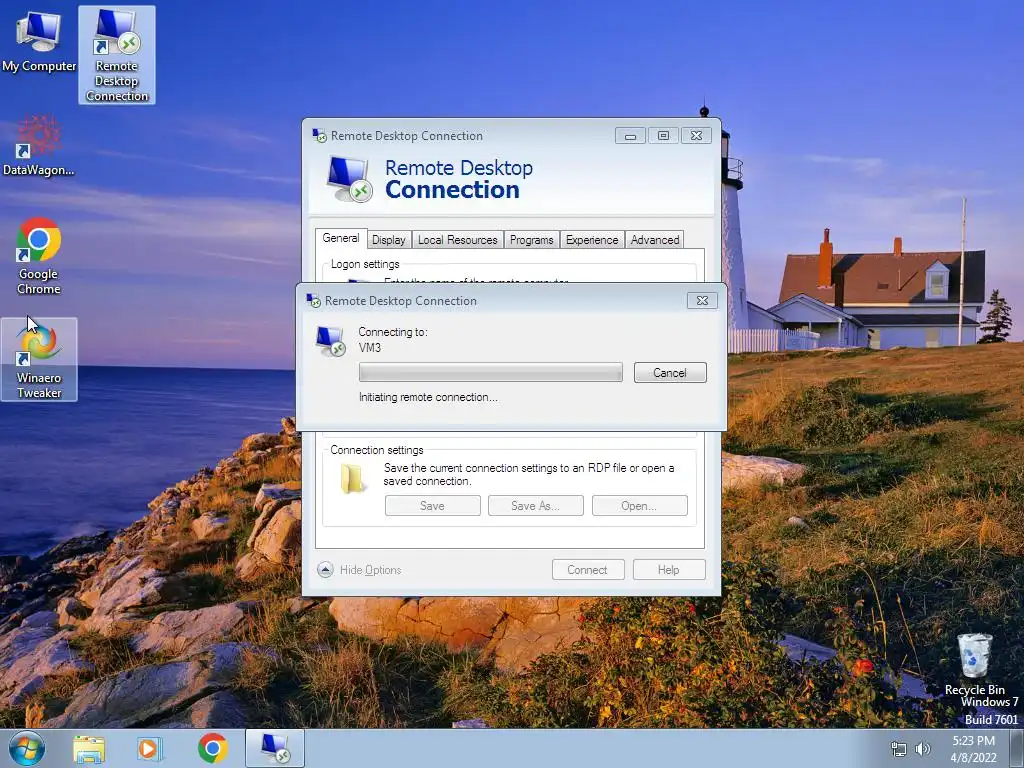Switch to the Display tab
Image resolution: width=1024 pixels, height=768 pixels.
(389, 240)
